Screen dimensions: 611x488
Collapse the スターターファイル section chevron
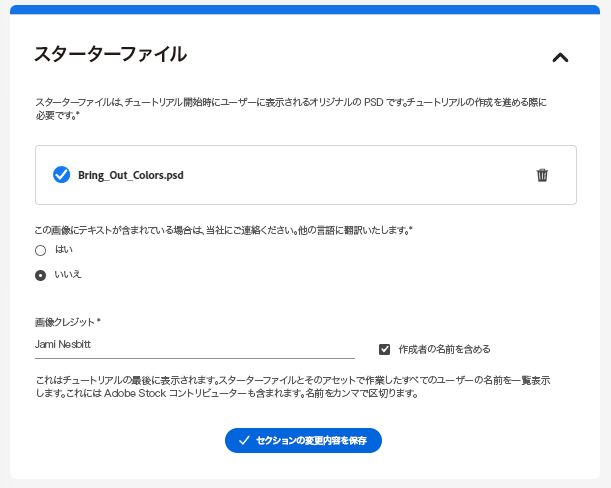click(560, 57)
